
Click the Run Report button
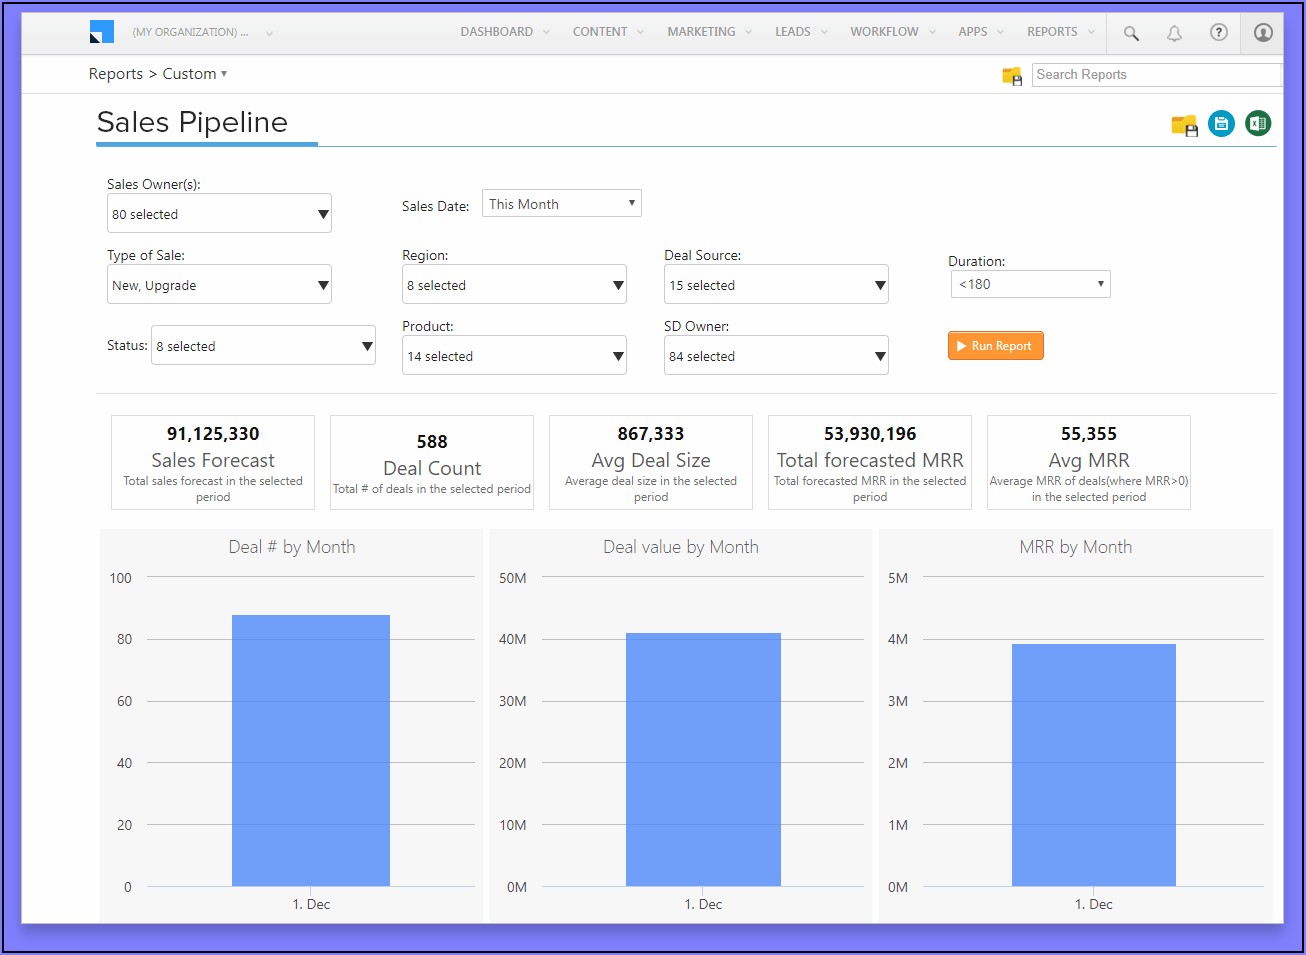[x=995, y=346]
